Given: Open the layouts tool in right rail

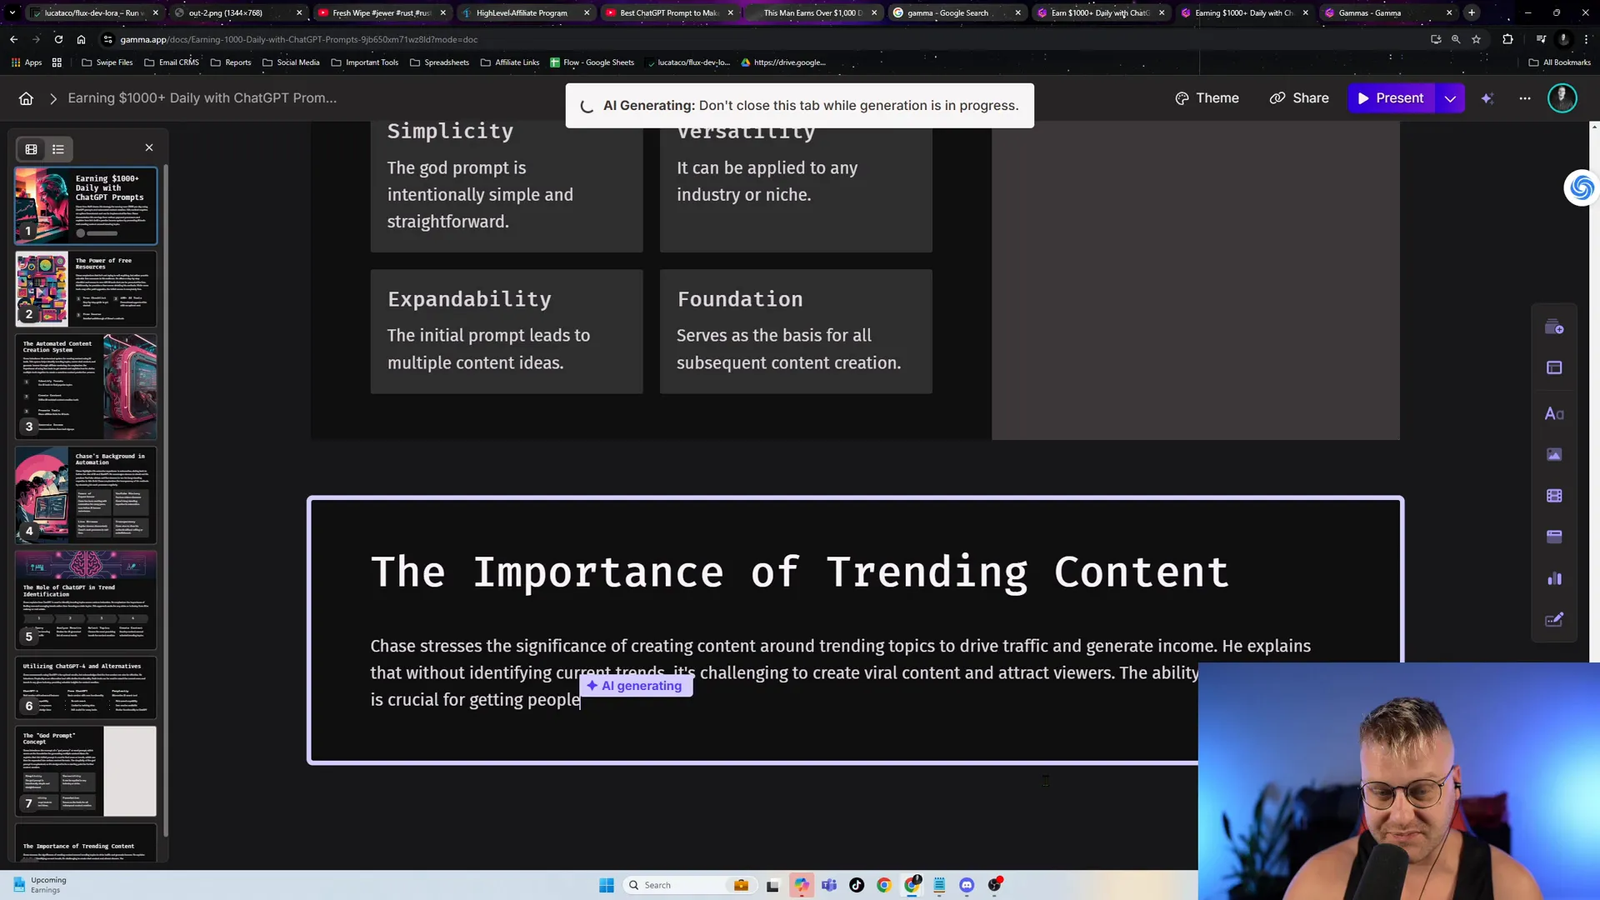Looking at the screenshot, I should pos(1554,368).
